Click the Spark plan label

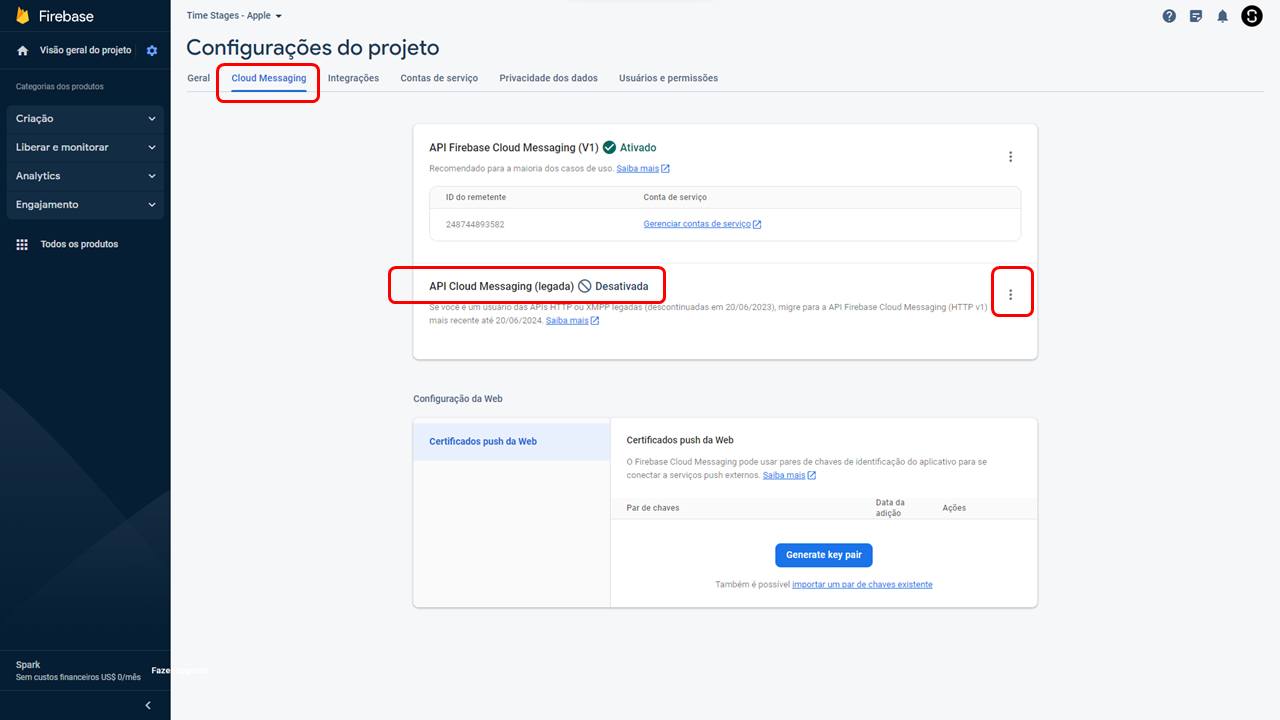click(28, 665)
